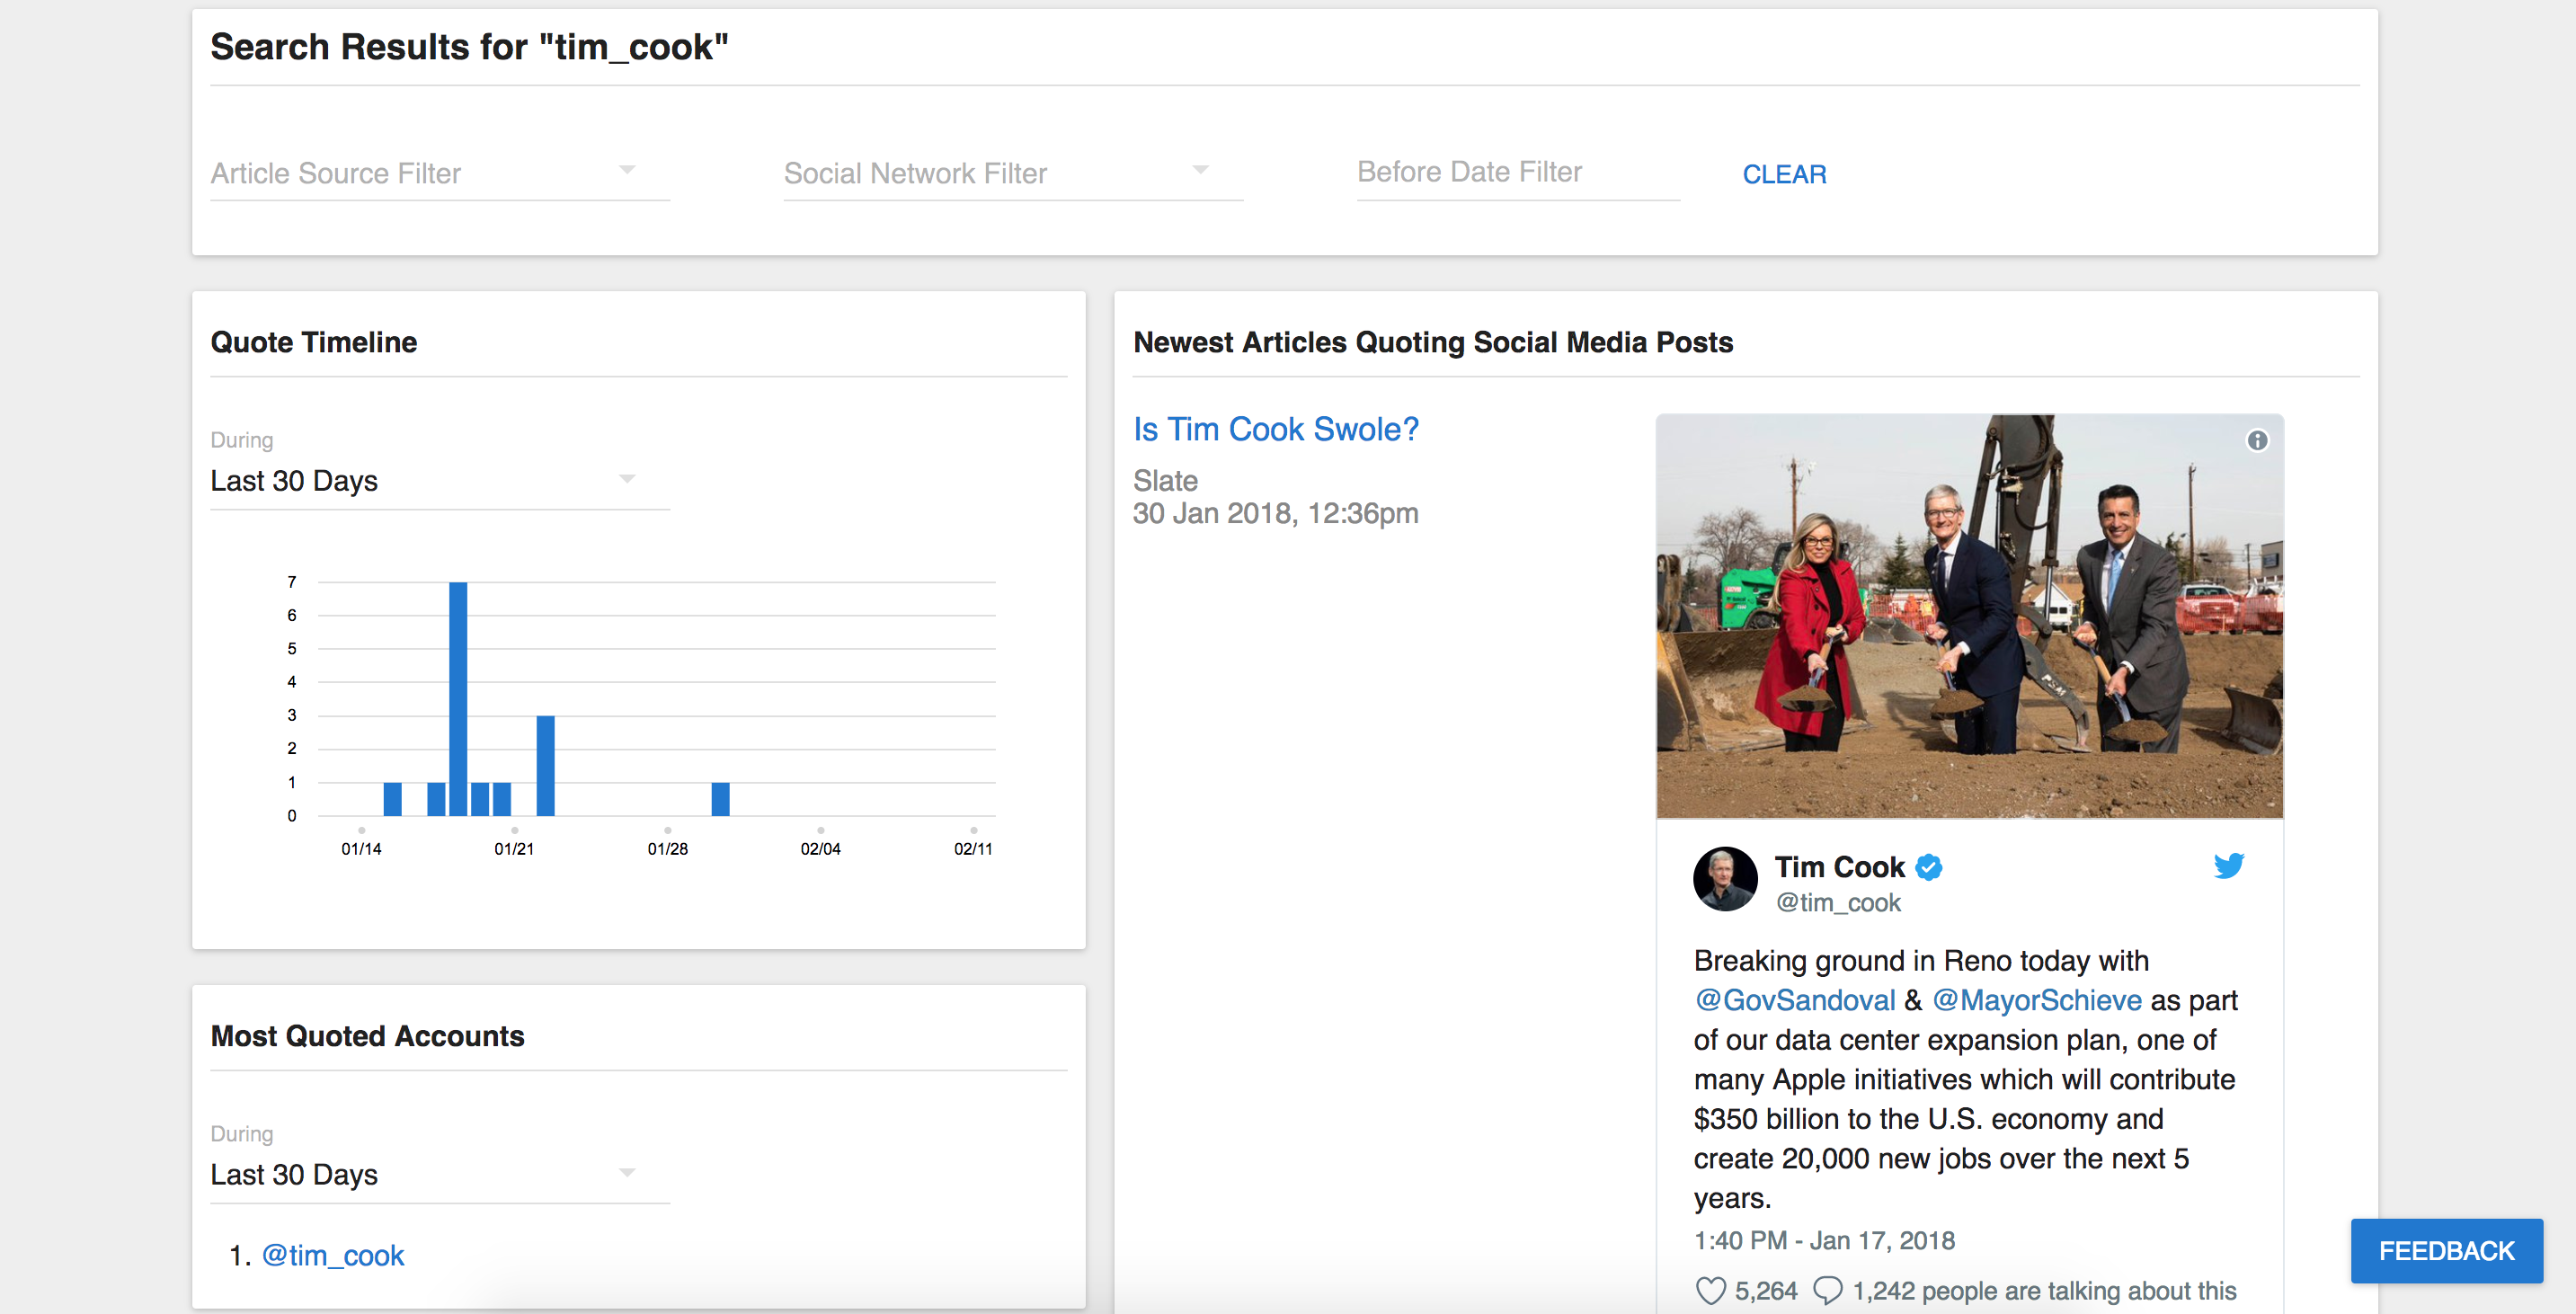
Task: Click the Before Date Filter input field
Action: [1516, 171]
